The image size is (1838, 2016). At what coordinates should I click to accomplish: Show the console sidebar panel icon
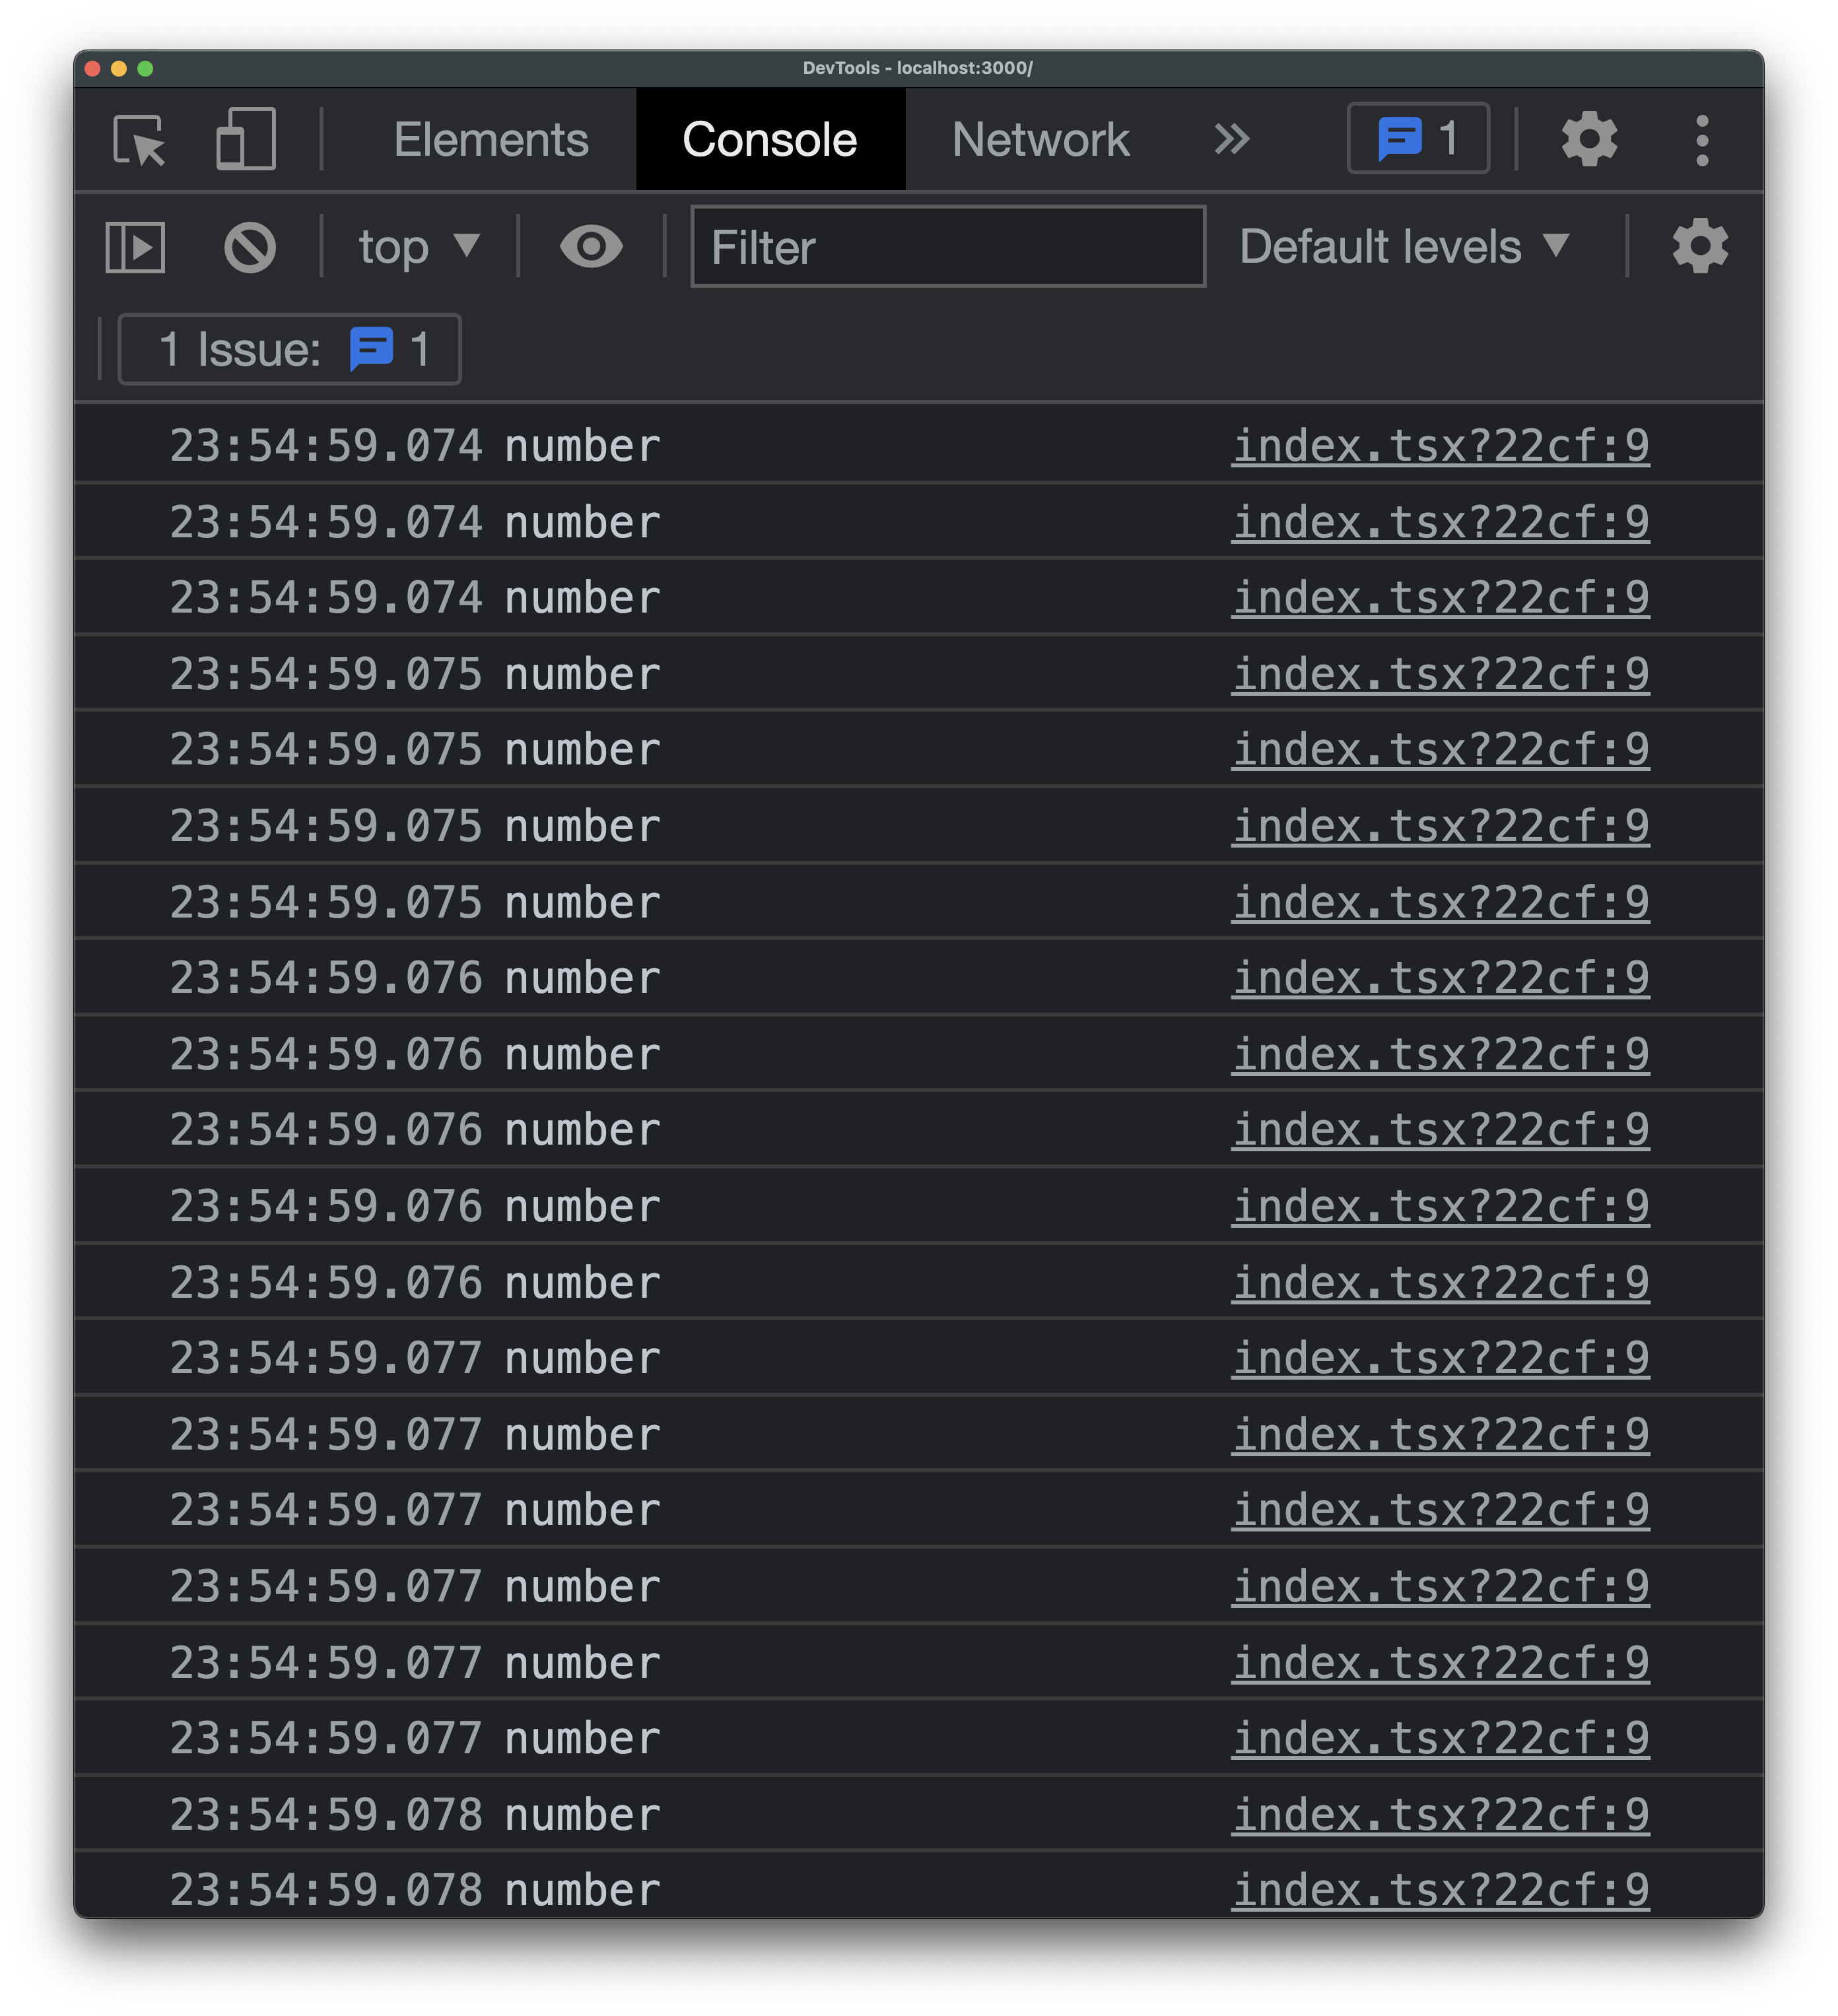pos(135,247)
